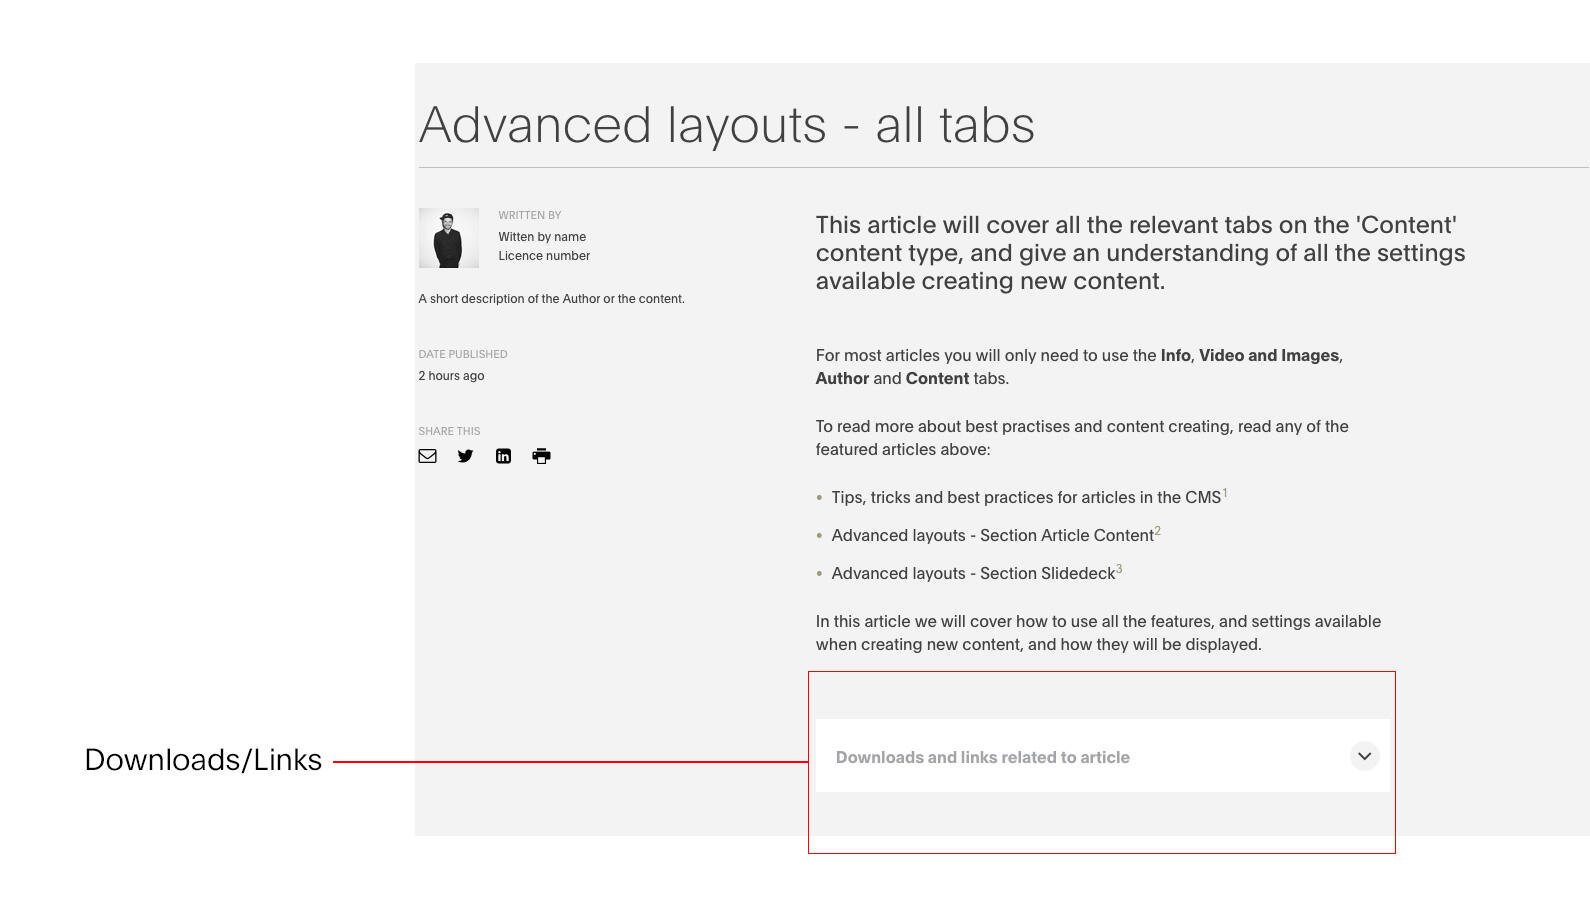Click the short author description text
Screen dimensions: 1590x900
pyautogui.click(x=551, y=299)
